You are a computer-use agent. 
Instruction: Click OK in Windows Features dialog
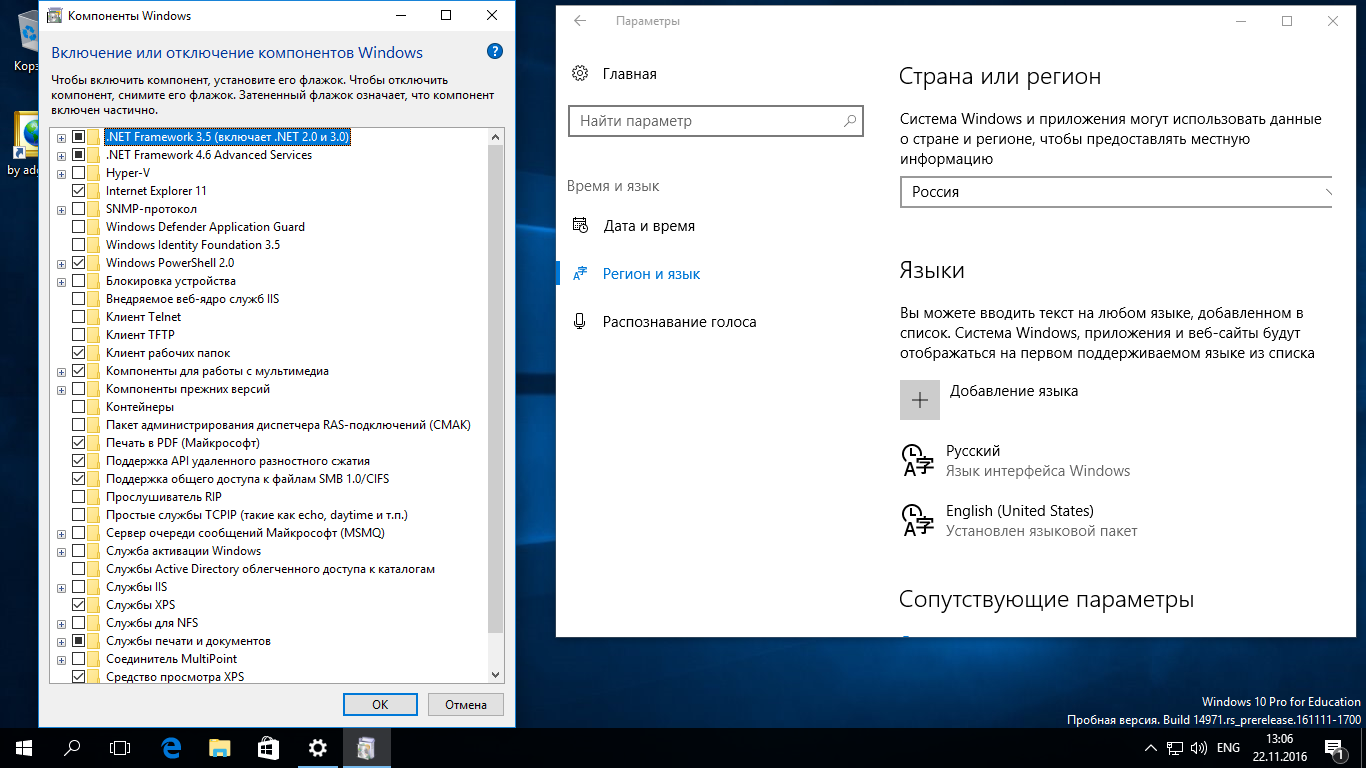click(380, 704)
